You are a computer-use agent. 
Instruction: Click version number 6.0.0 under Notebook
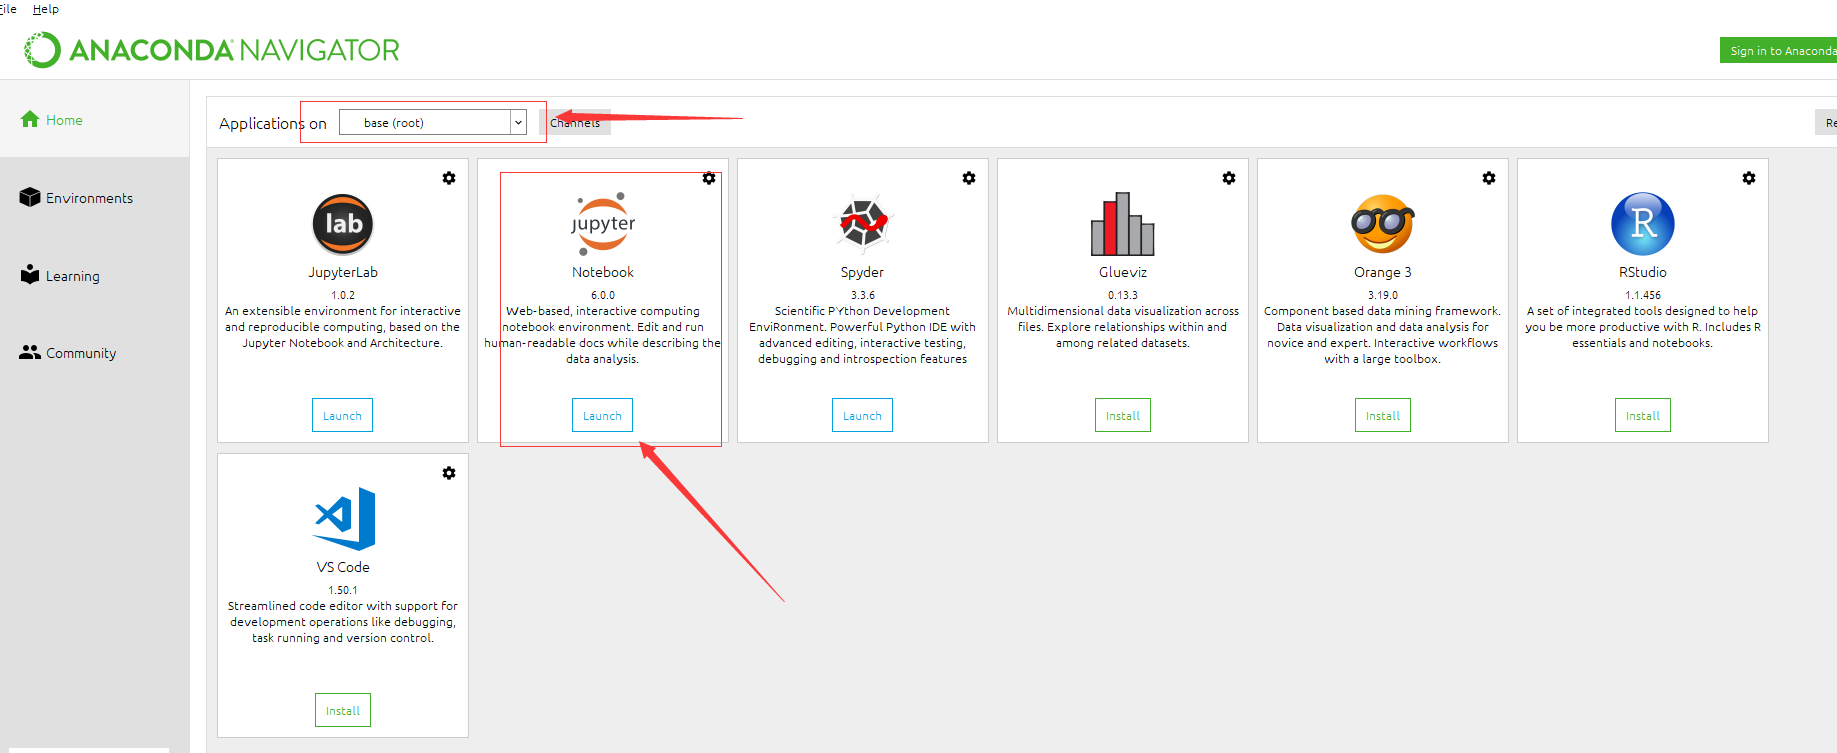pyautogui.click(x=603, y=295)
